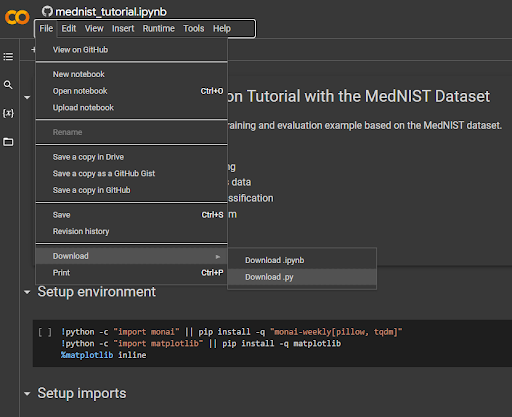Click the Colab logo

point(17,17)
